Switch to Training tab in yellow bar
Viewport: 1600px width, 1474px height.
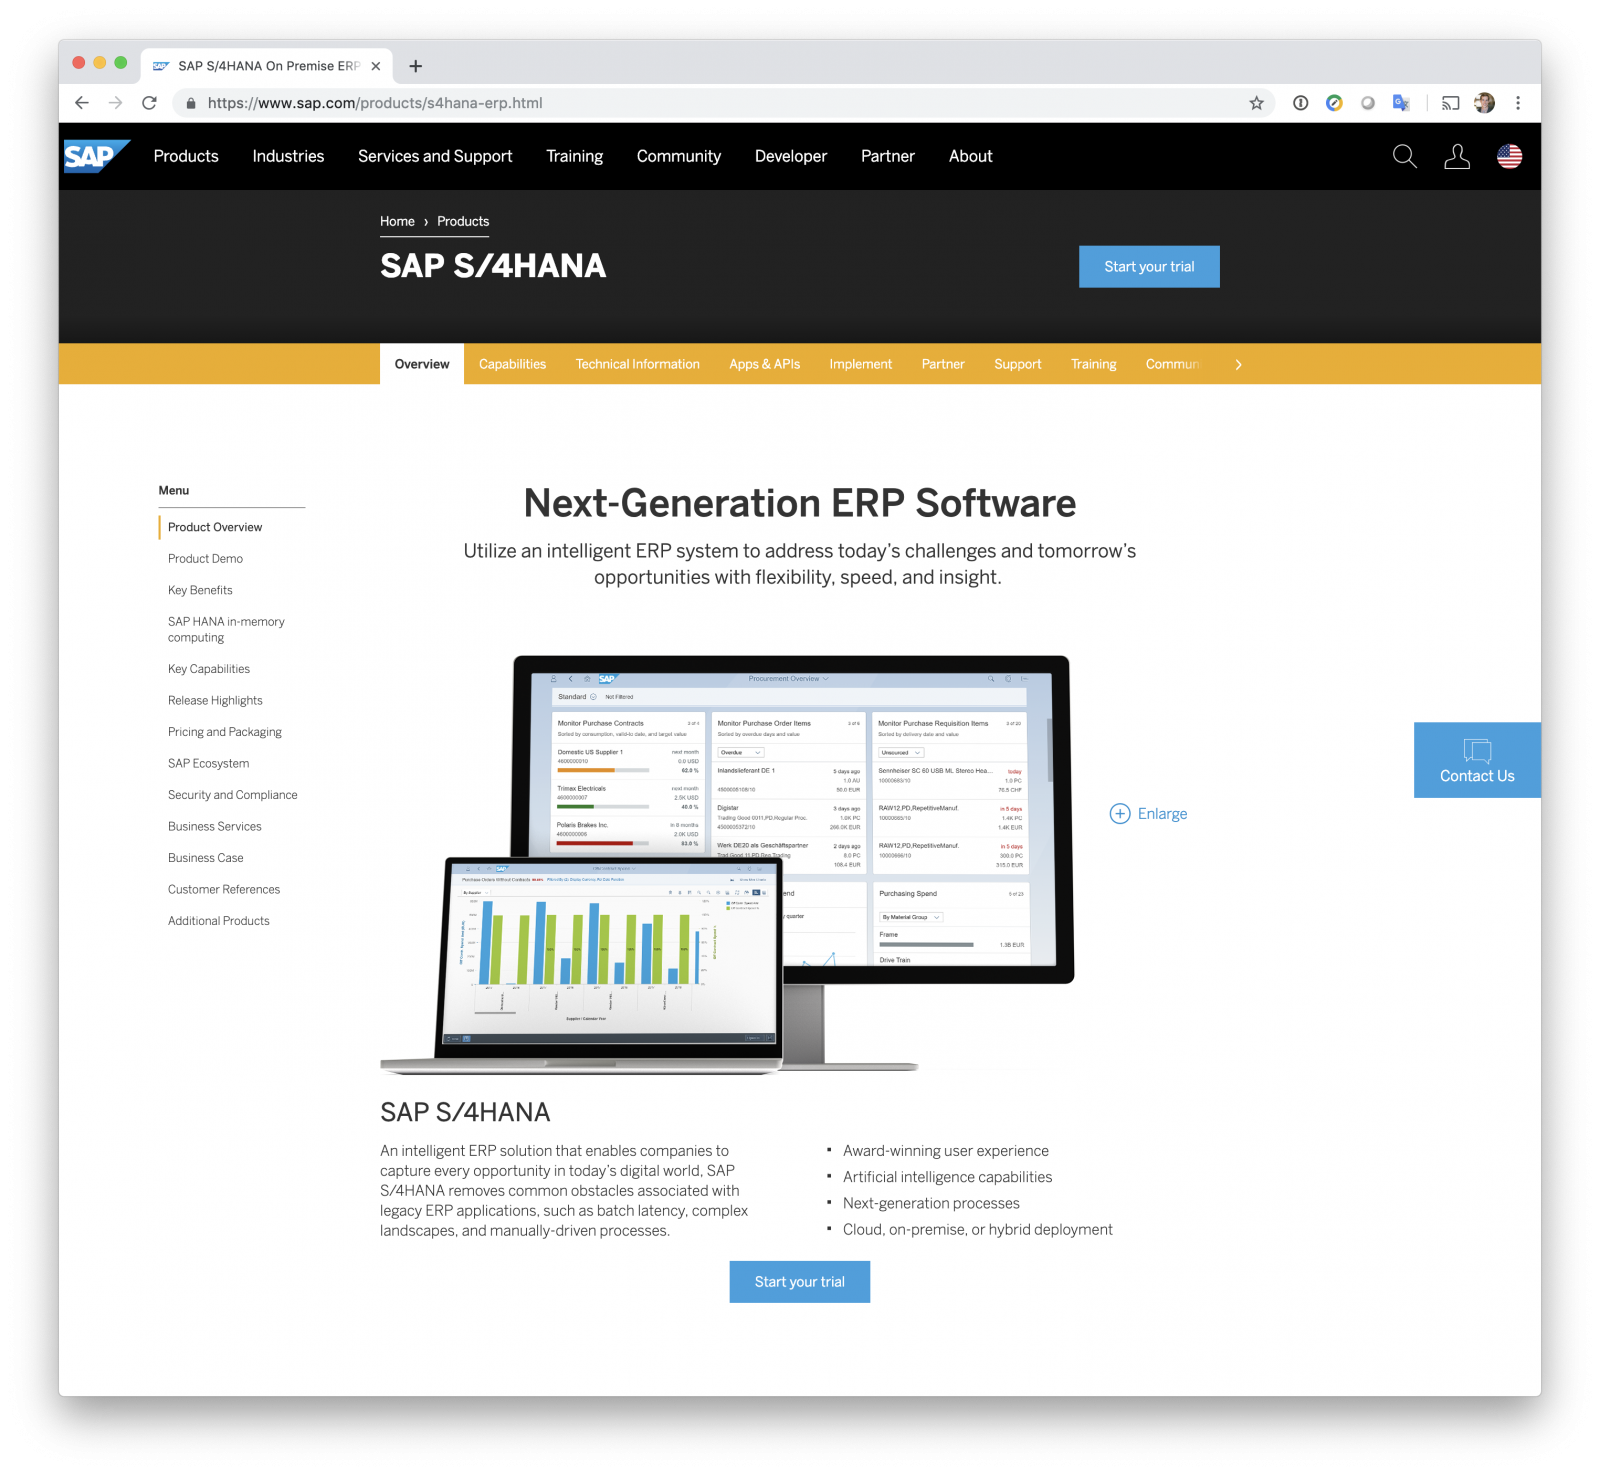click(1094, 364)
